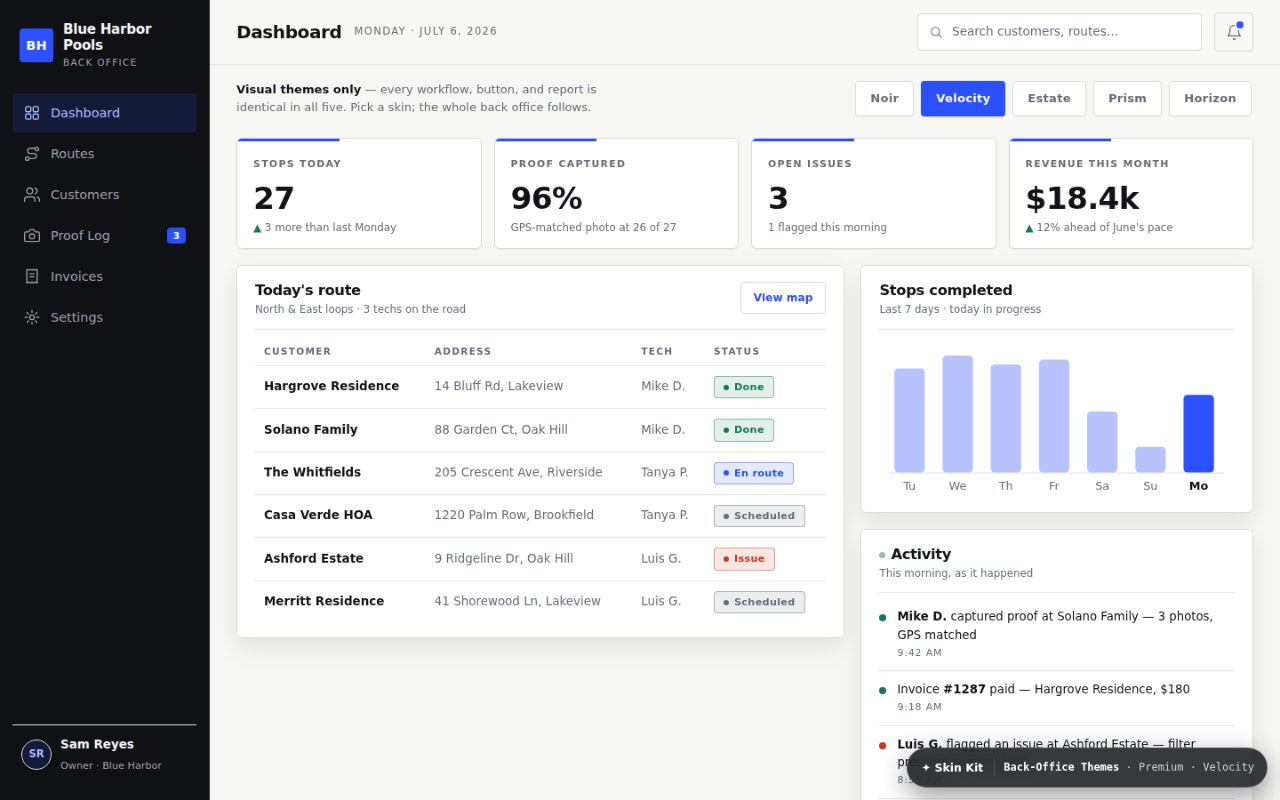
Task: Focus the Search customers, routes field
Action: coord(1059,32)
